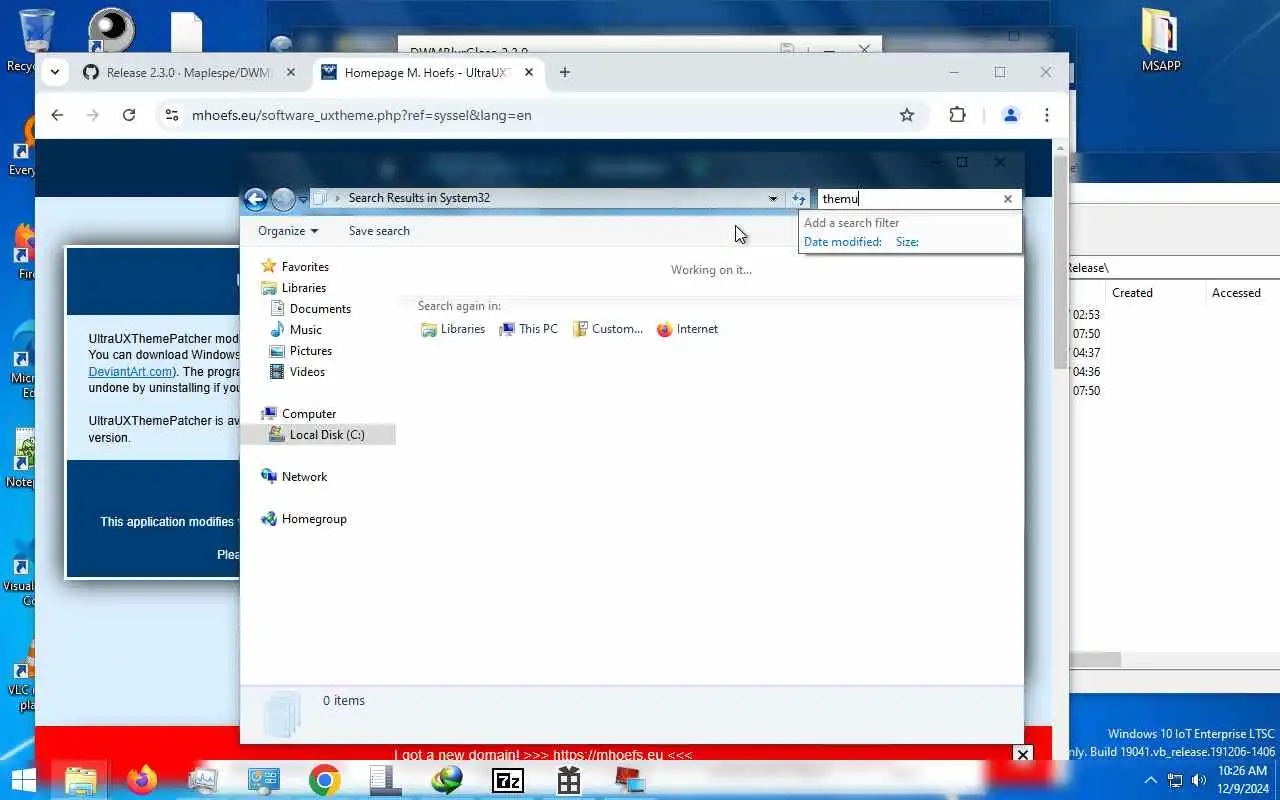This screenshot has width=1280, height=800.
Task: Show hidden system tray icons
Action: (x=1151, y=780)
